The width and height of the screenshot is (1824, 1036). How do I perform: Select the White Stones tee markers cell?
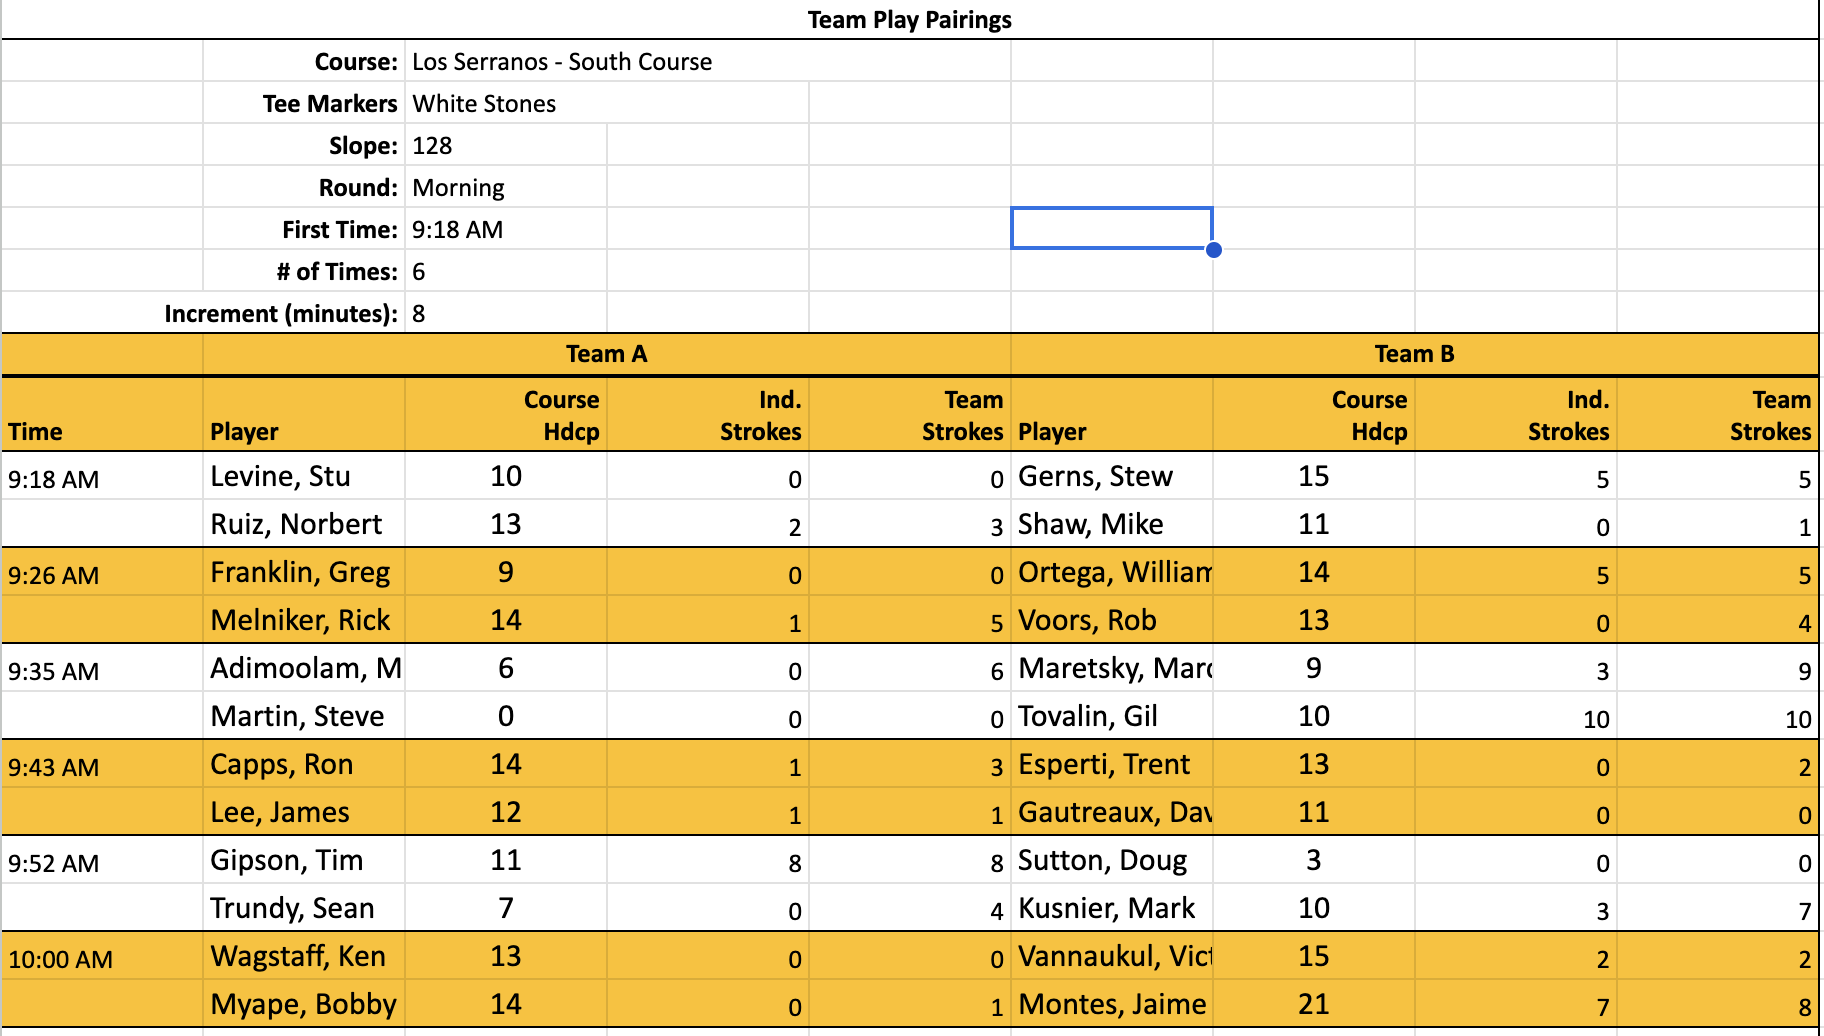[484, 104]
